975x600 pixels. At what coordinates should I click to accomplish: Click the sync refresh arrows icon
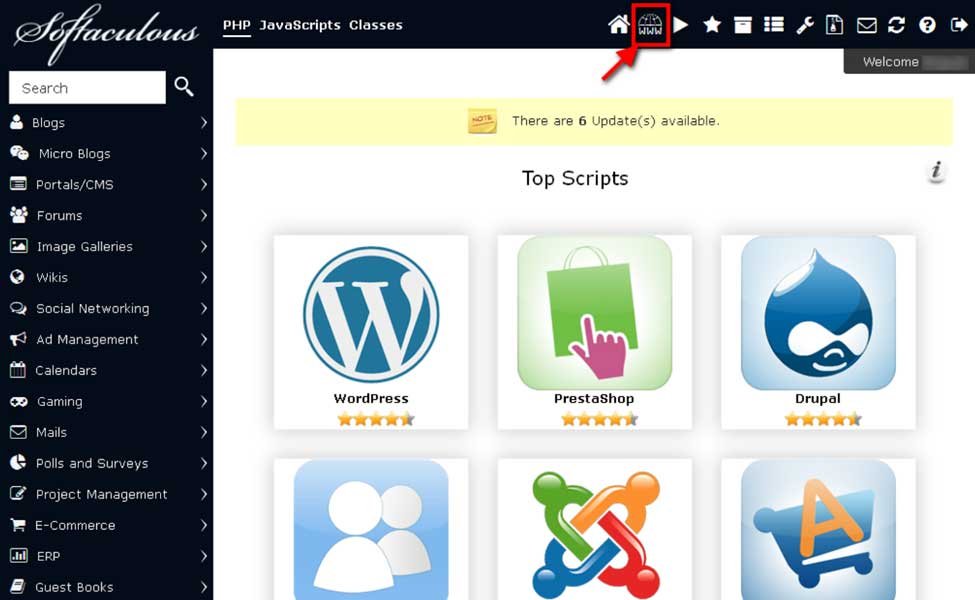896,25
